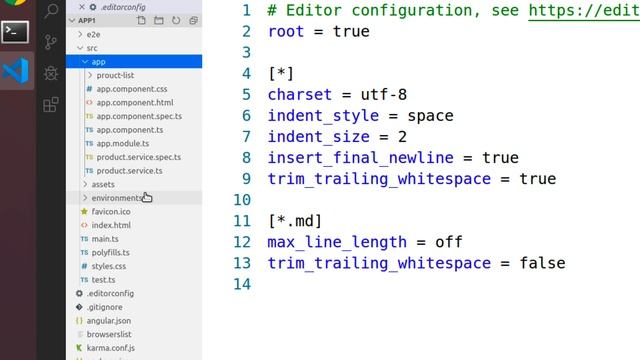Image resolution: width=640 pixels, height=360 pixels.
Task: Open the Extensions view
Action: [51, 105]
